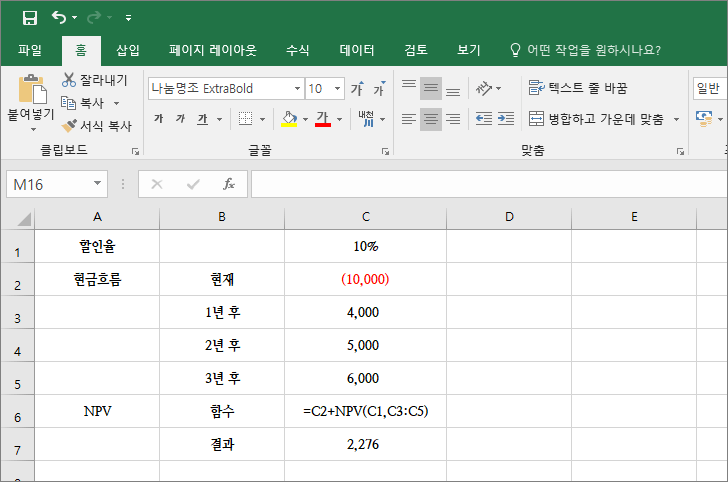This screenshot has width=728, height=482.
Task: Click 텍스트 줄 바꿈 wrap text
Action: click(578, 87)
